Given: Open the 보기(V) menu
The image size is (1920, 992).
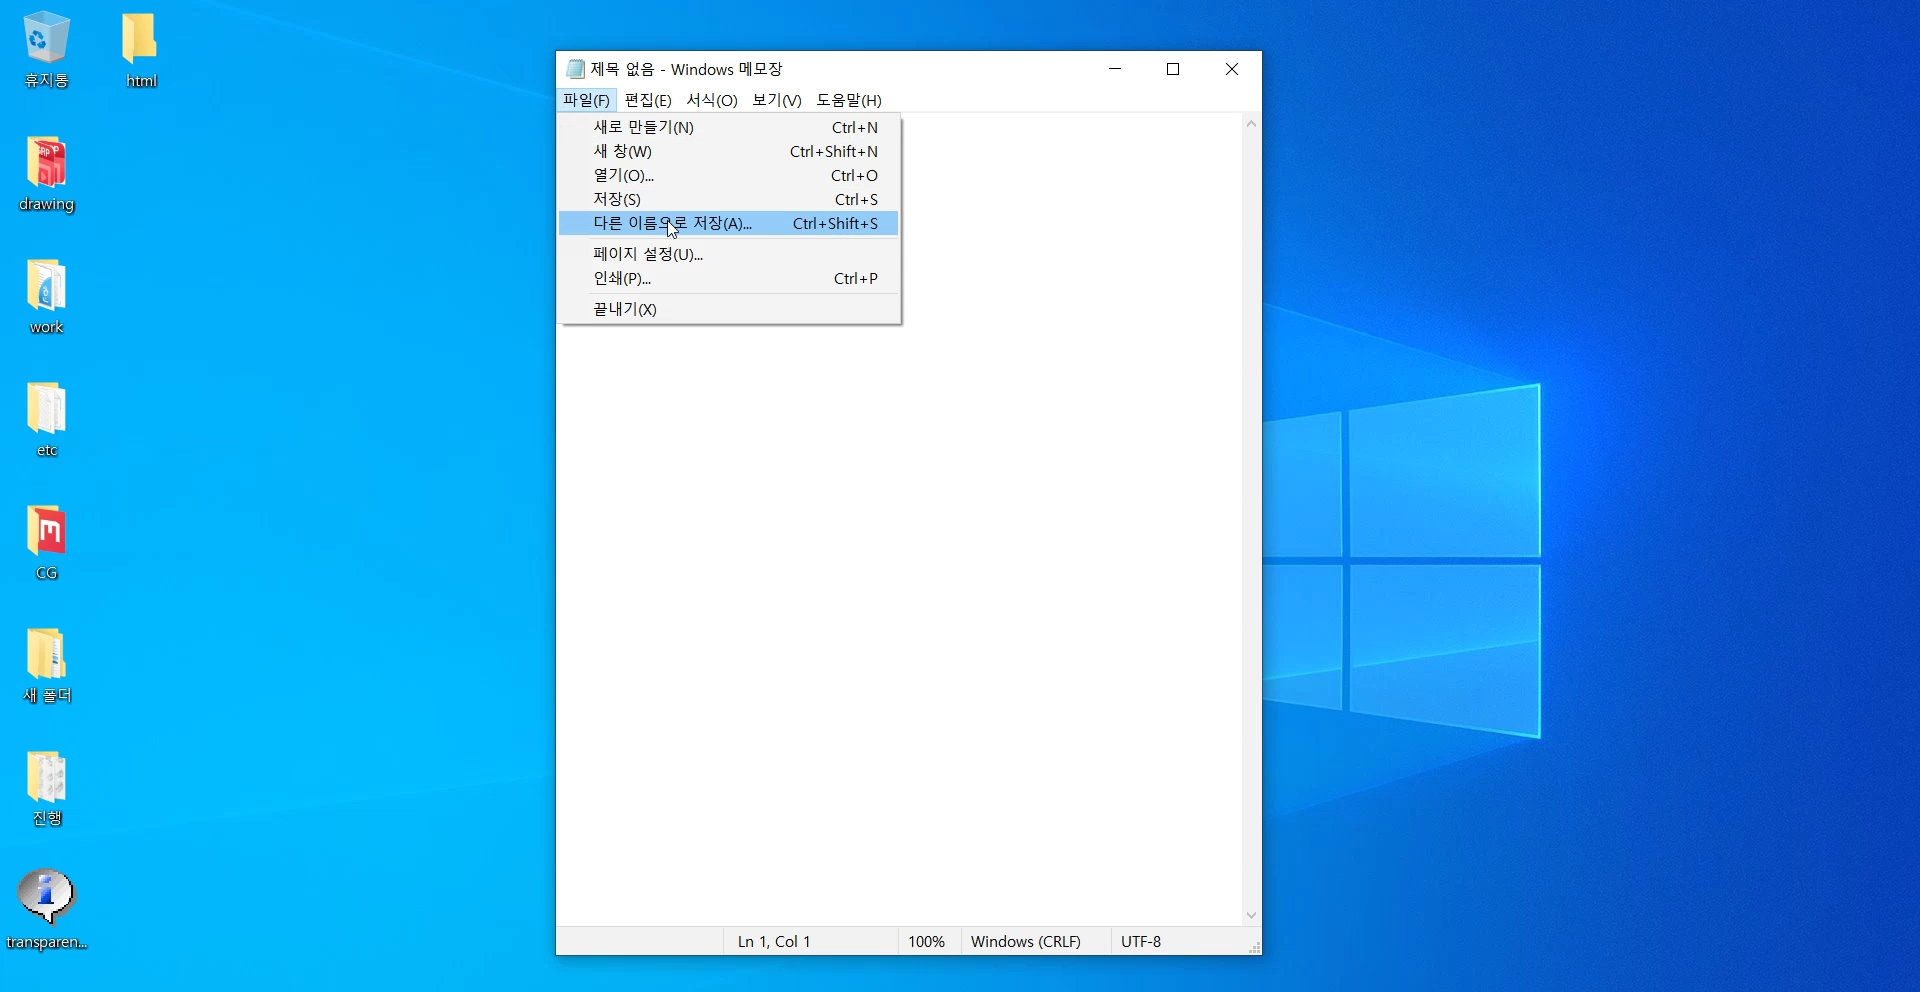Looking at the screenshot, I should pos(777,100).
